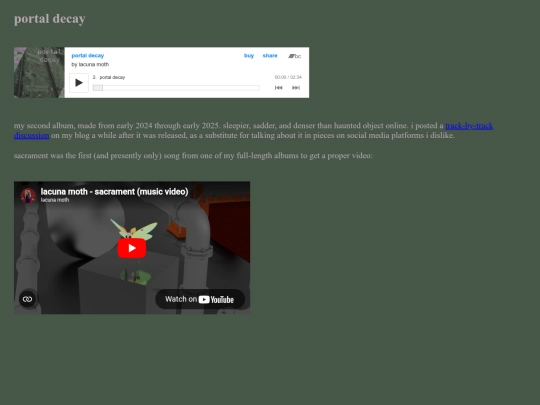Viewport: 540px width, 405px height.
Task: Click the portal decay page heading
Action: pyautogui.click(x=50, y=19)
